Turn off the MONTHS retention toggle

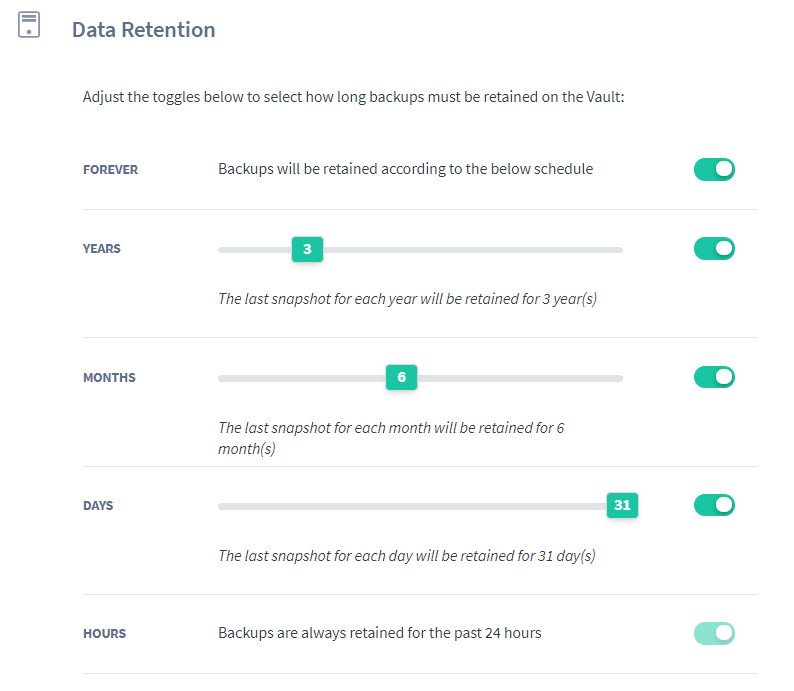(x=714, y=377)
